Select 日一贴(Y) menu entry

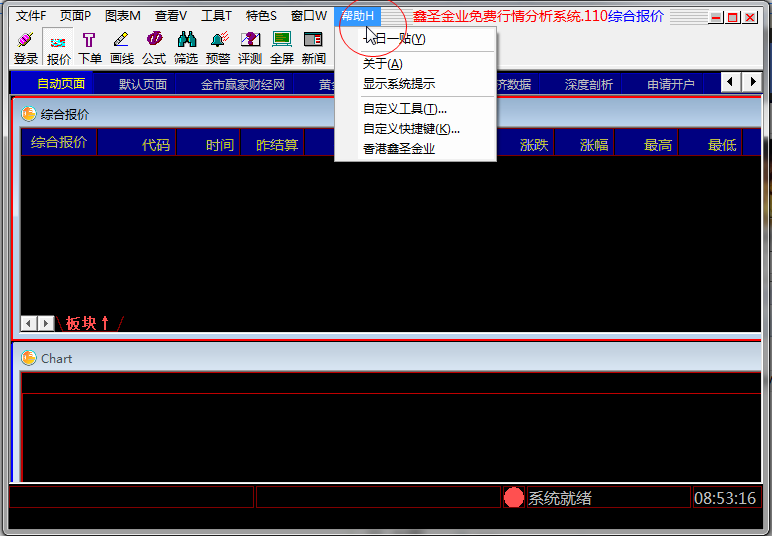(416, 39)
